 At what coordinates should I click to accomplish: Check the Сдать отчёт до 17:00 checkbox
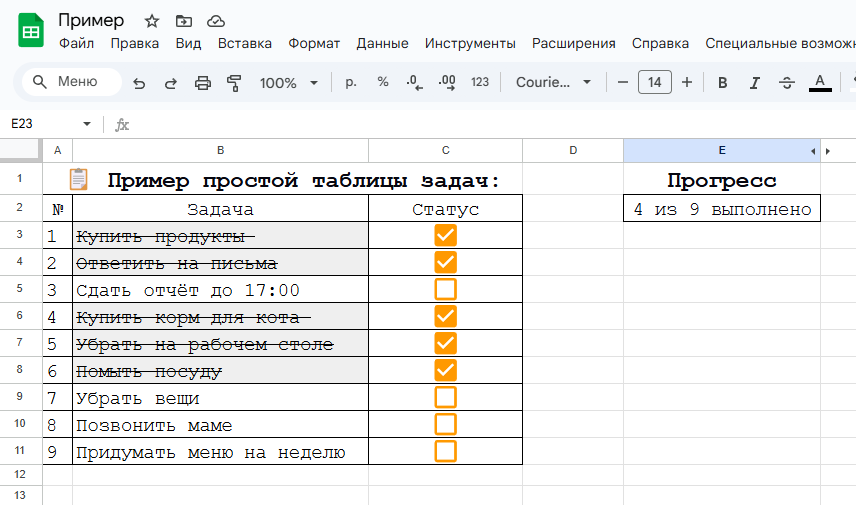(x=445, y=289)
